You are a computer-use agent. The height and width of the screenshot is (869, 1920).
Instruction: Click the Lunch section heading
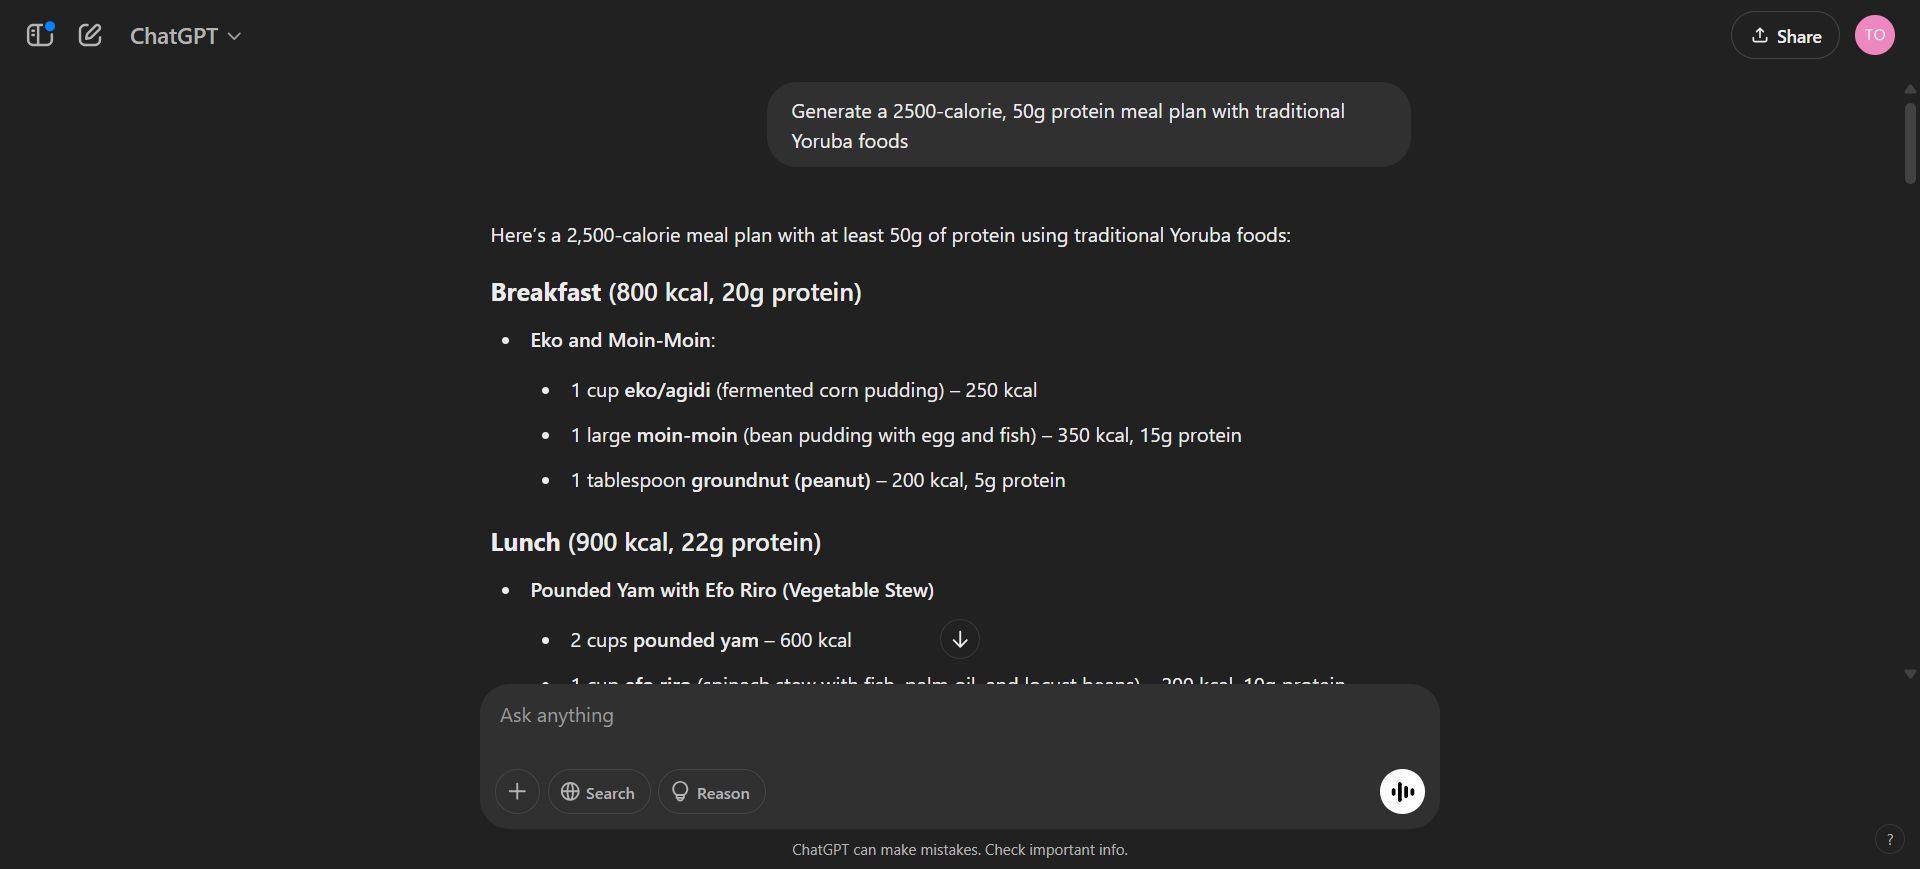(x=655, y=543)
